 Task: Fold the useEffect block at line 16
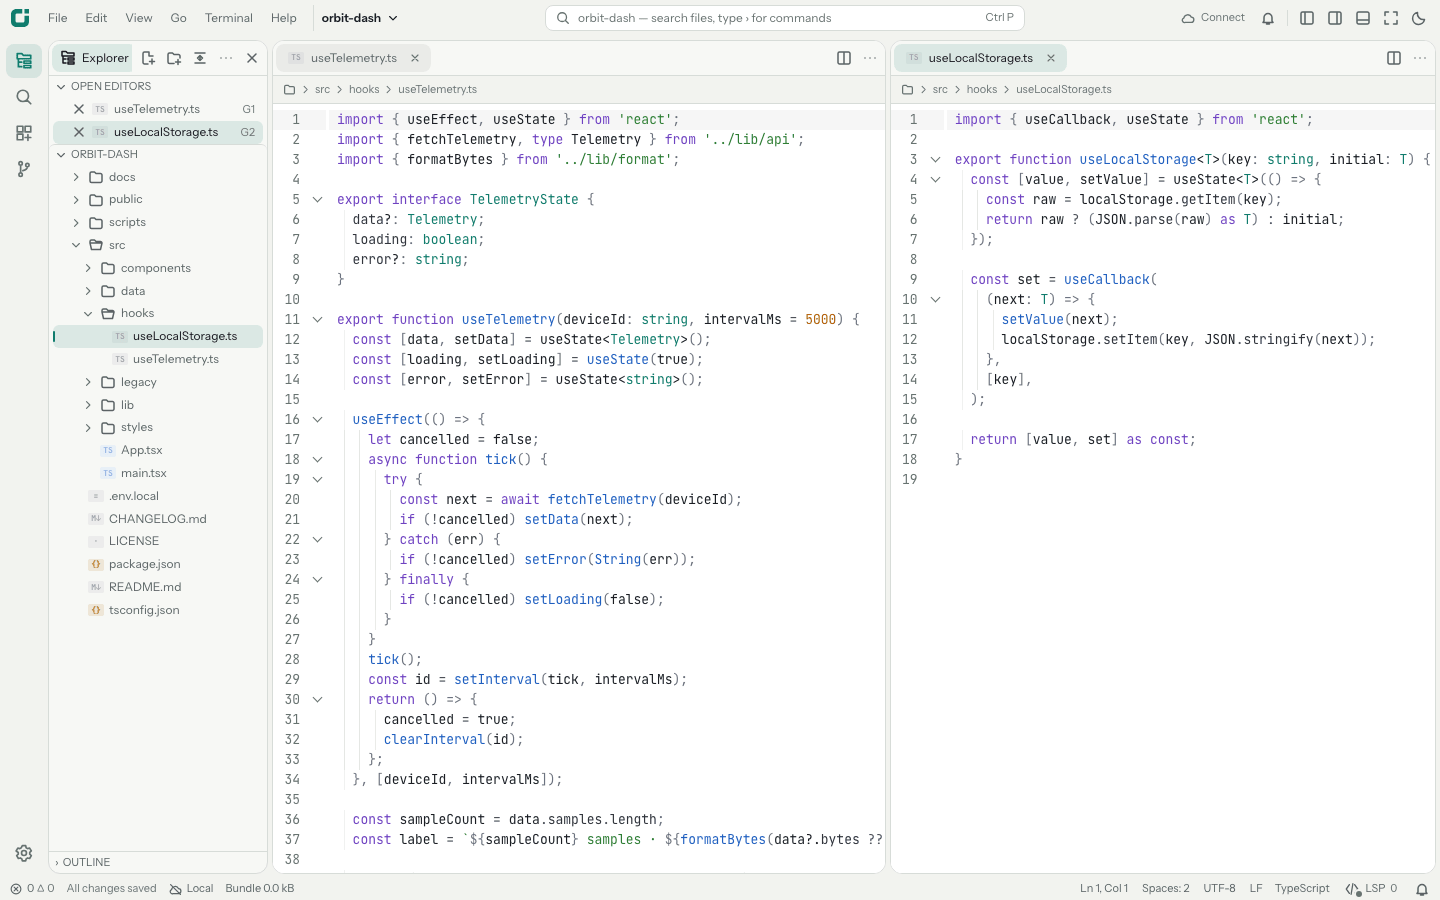point(318,420)
